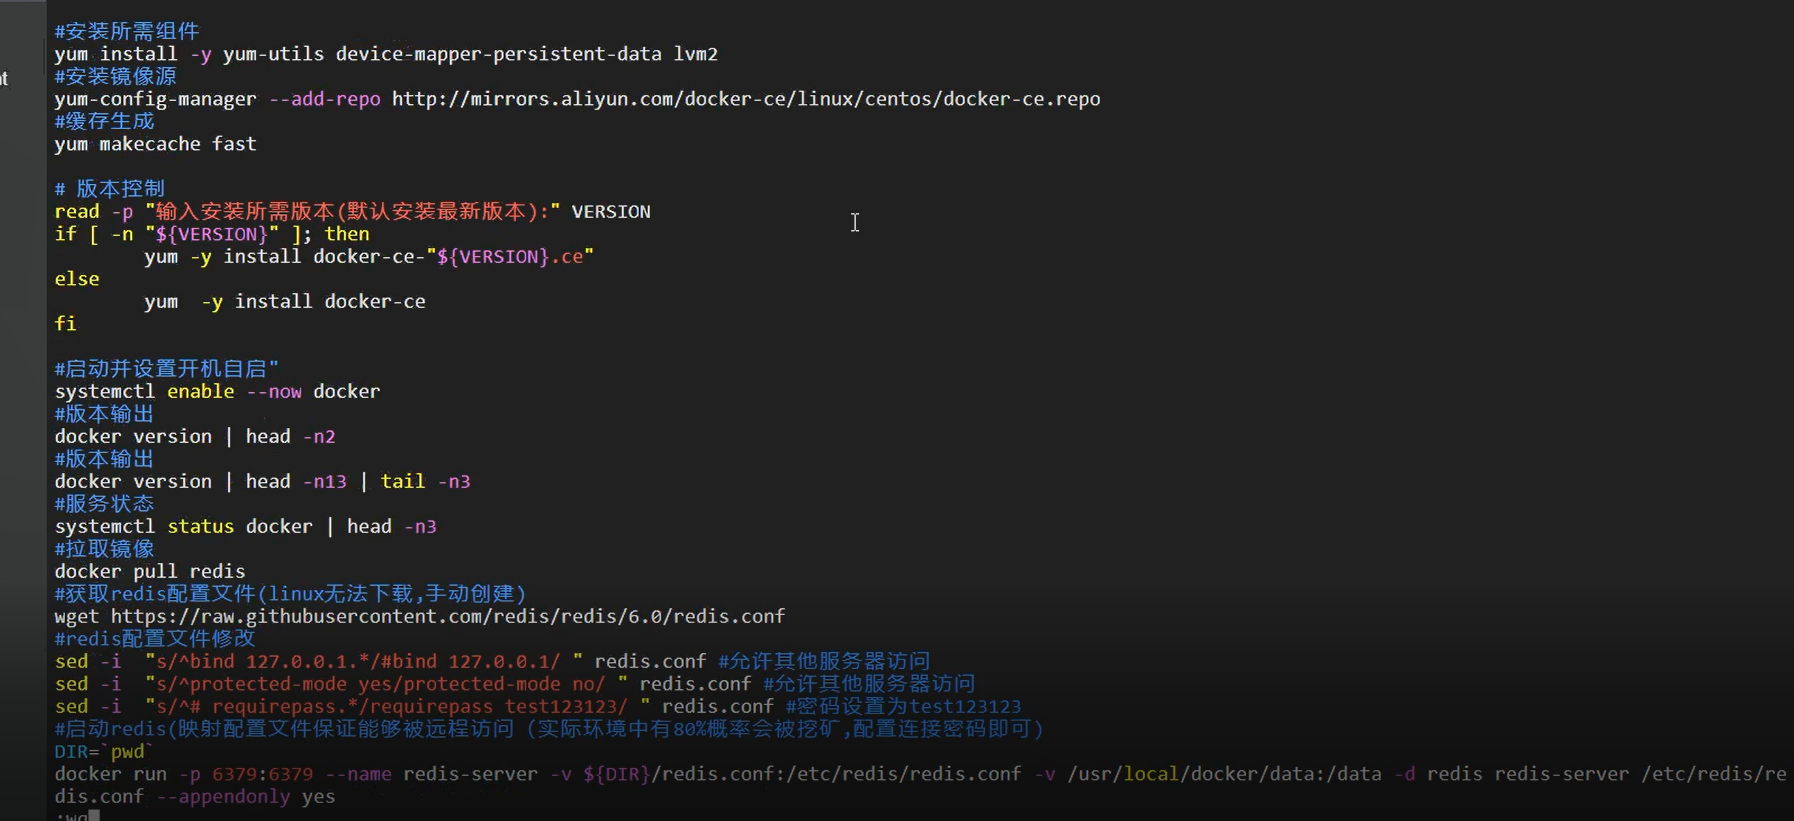Click the '#密码设置为test123123' comment
Image resolution: width=1794 pixels, height=821 pixels.
pyautogui.click(x=904, y=706)
